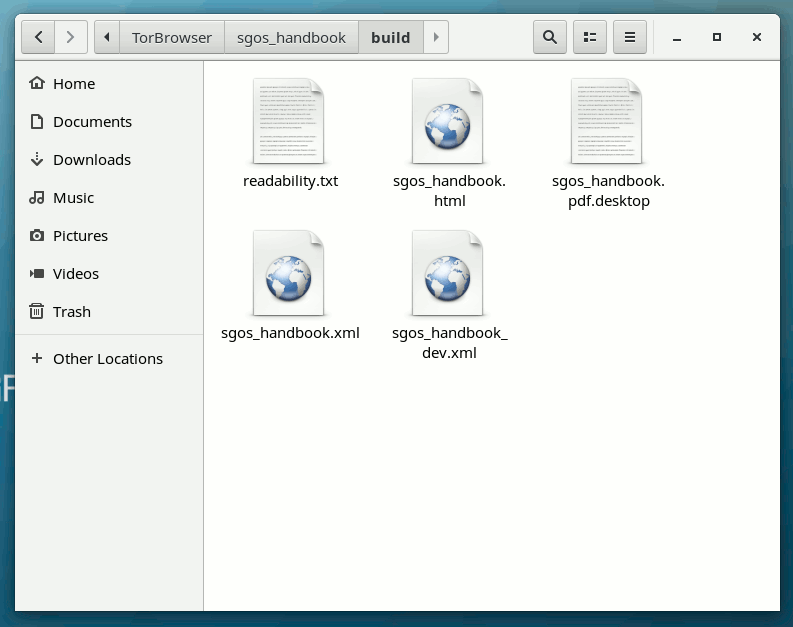Screen dimensions: 793x627
Task: Select sgos_handbook in the path bar
Action: 291,38
